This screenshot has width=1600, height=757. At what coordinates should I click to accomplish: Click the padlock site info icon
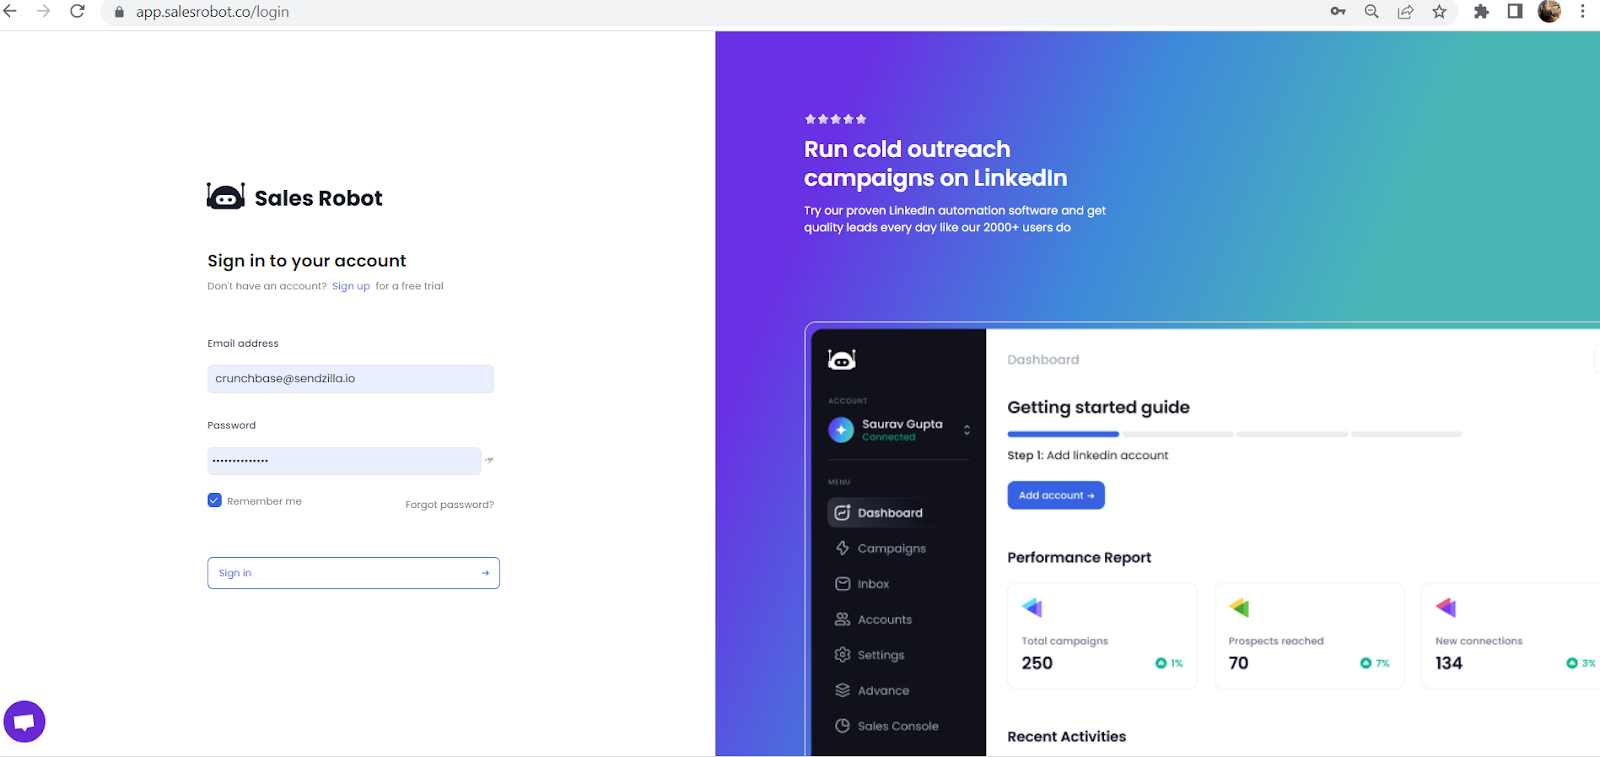[x=119, y=12]
